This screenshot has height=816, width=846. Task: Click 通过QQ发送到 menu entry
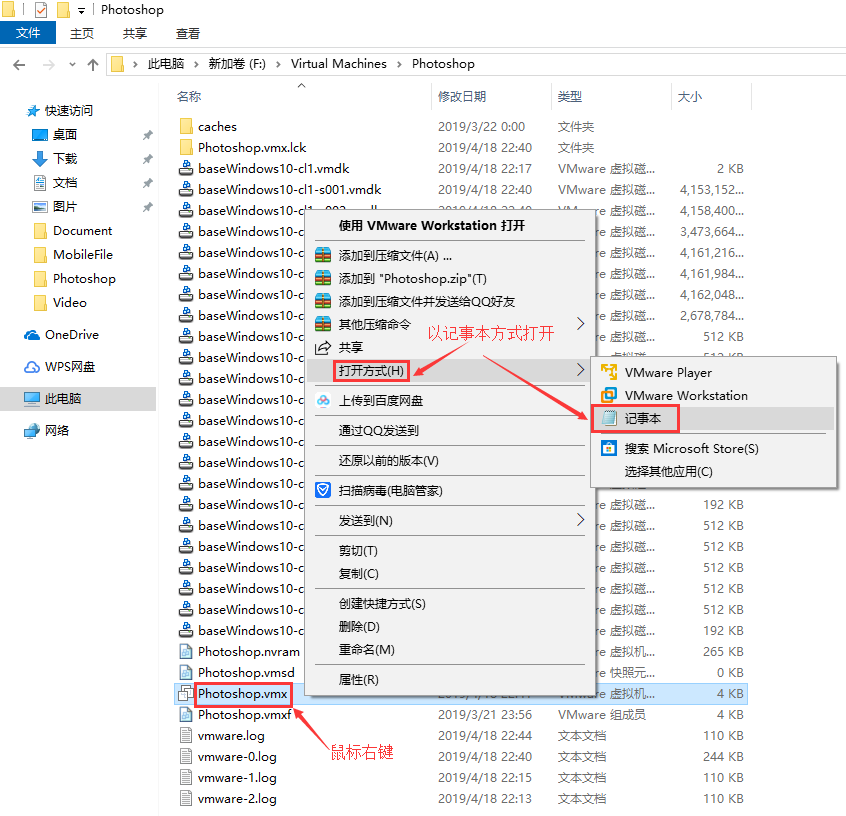click(378, 430)
